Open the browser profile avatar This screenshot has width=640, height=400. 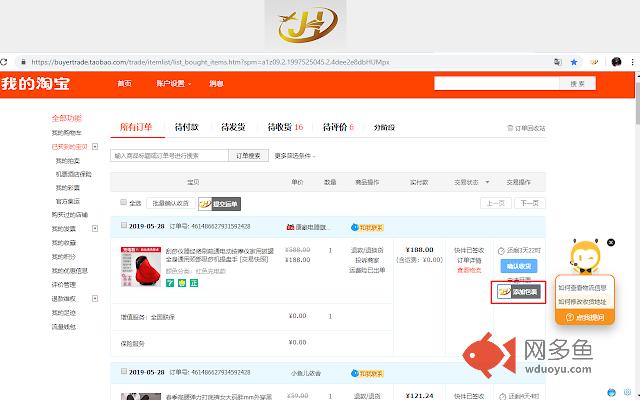coord(616,62)
